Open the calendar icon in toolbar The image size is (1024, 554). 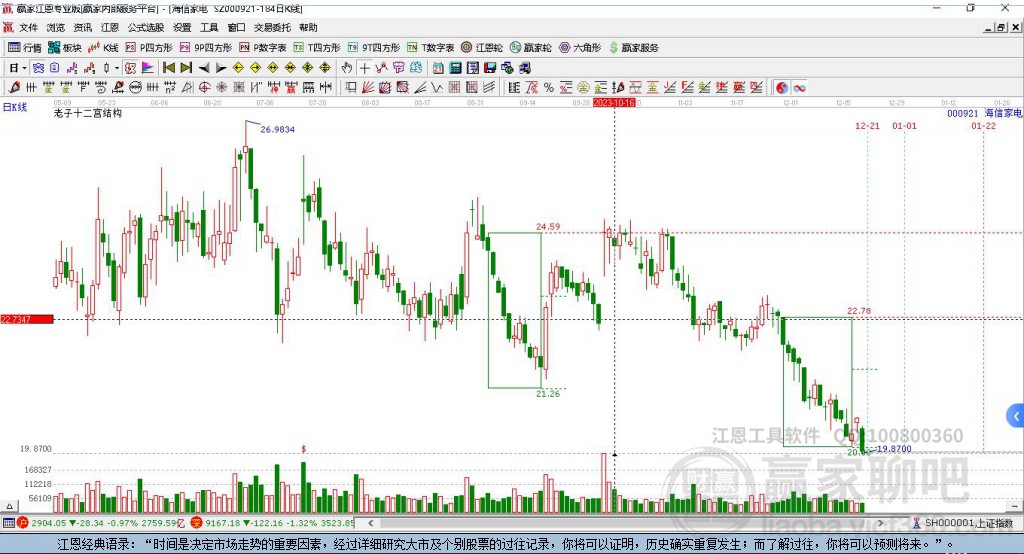click(438, 68)
